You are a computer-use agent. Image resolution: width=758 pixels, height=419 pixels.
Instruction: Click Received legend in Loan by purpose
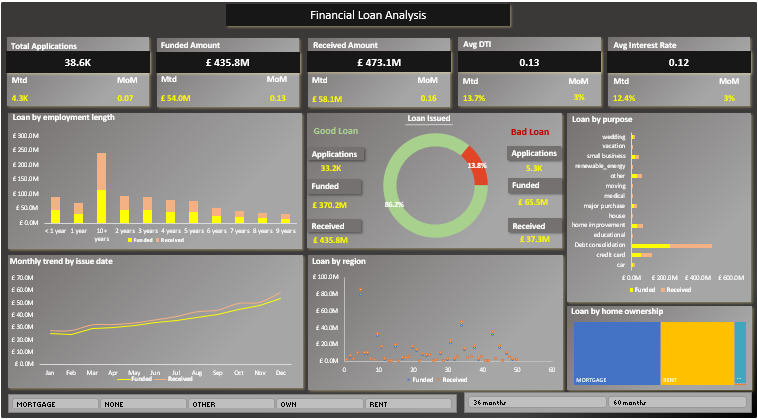click(675, 290)
